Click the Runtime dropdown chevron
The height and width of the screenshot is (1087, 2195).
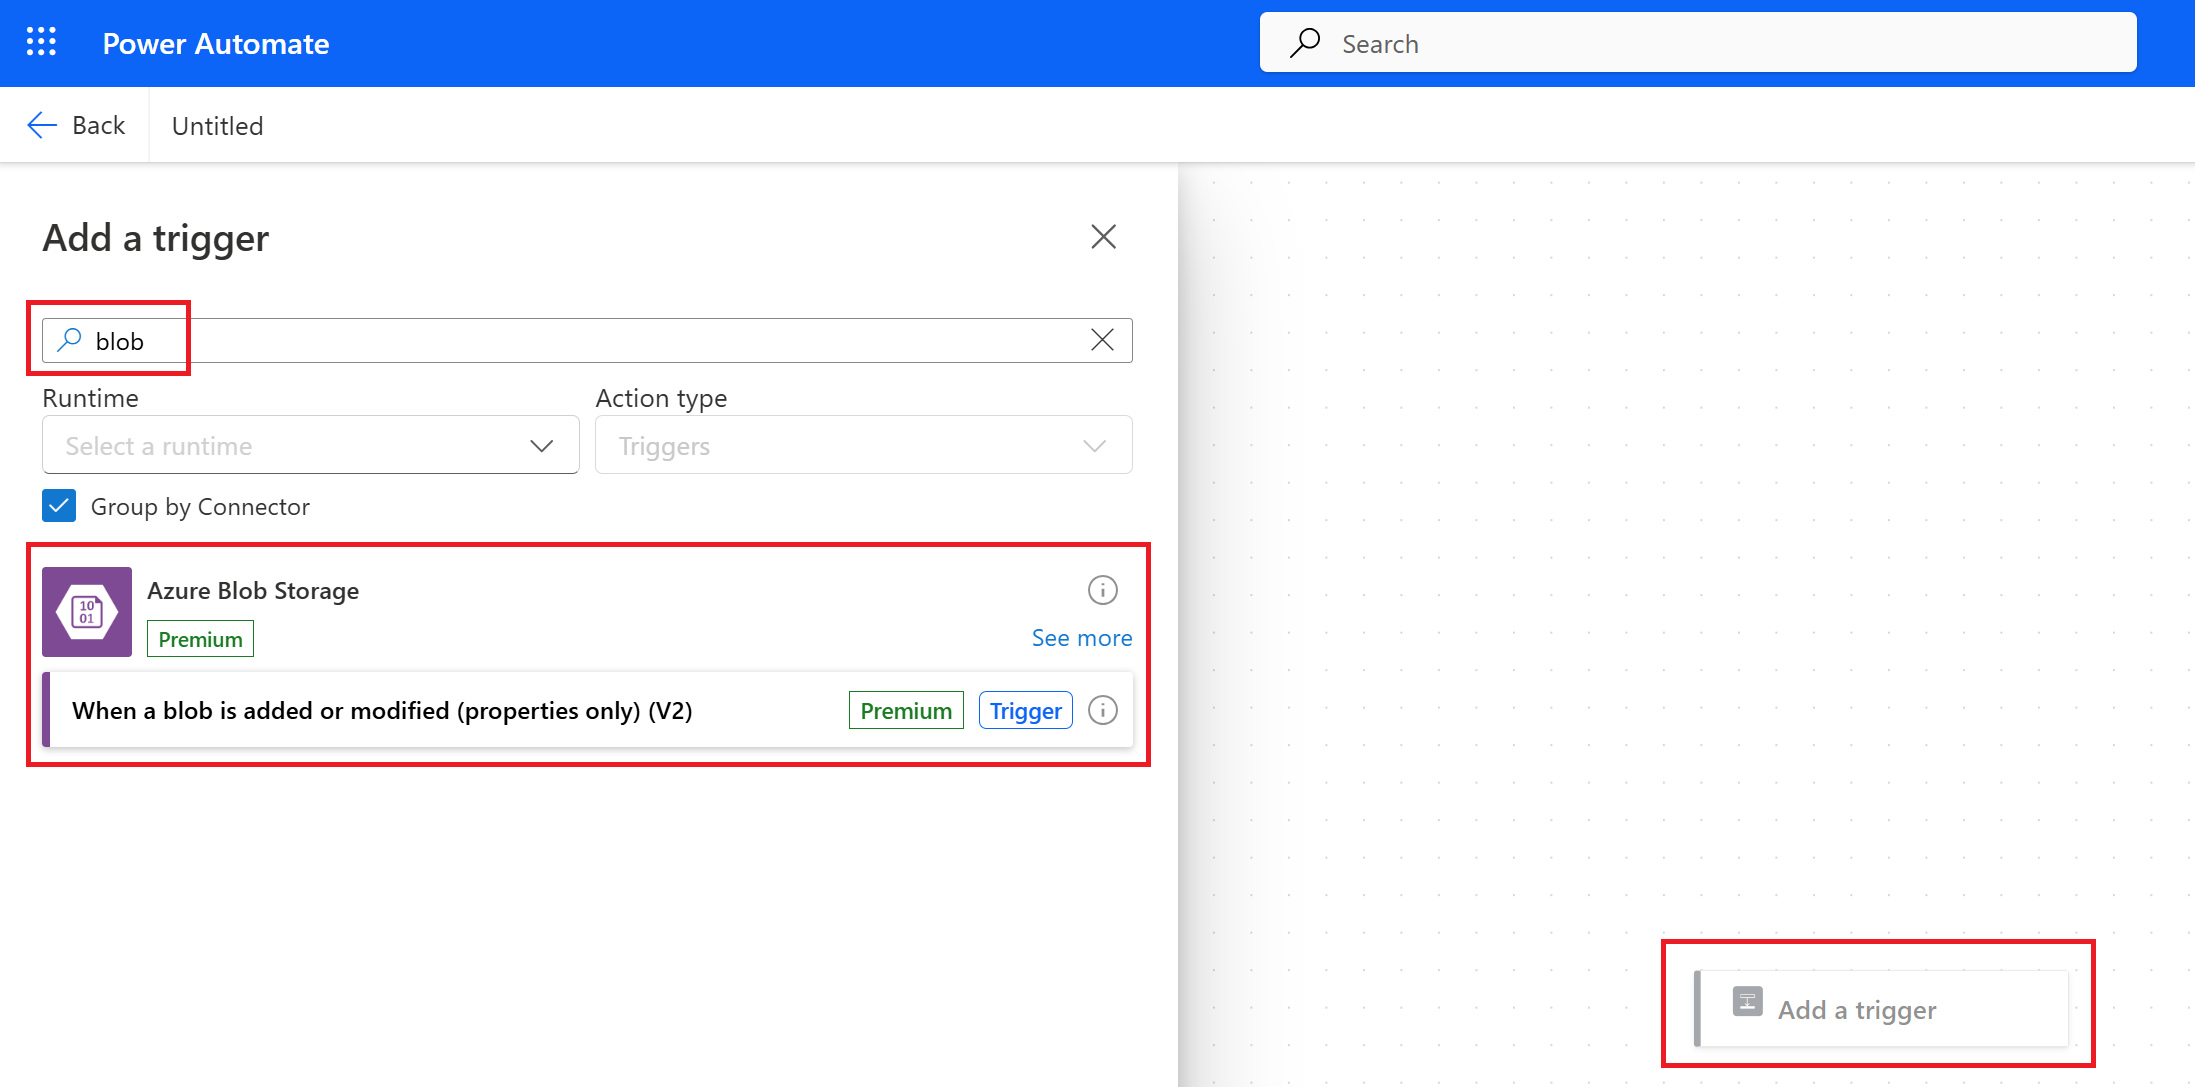(x=541, y=445)
